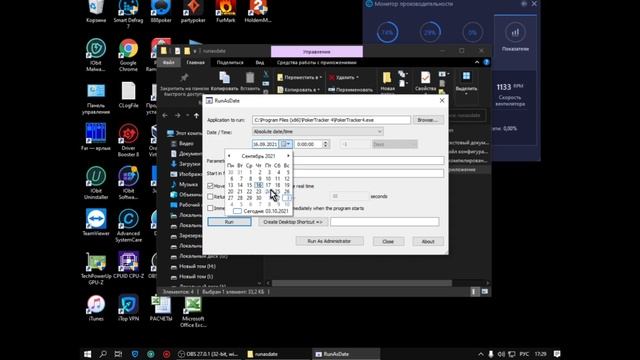640x360 pixels.
Task: Go to next month in calendar
Action: (x=288, y=156)
